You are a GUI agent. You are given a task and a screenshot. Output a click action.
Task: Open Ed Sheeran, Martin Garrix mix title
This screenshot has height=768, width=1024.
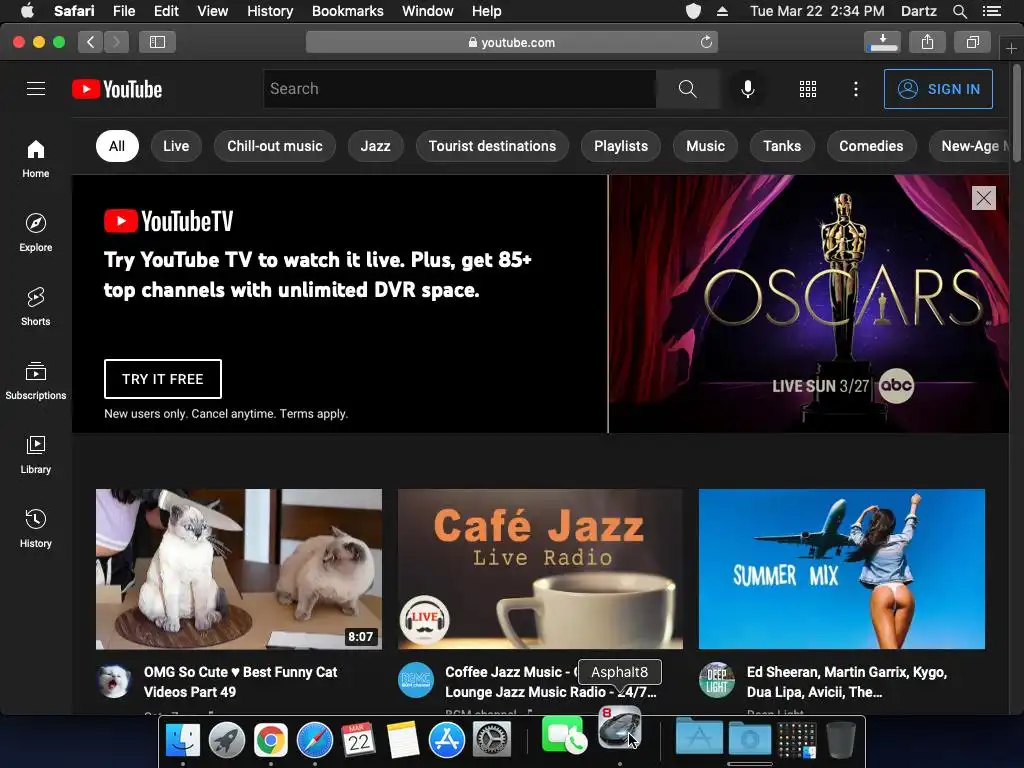point(847,682)
